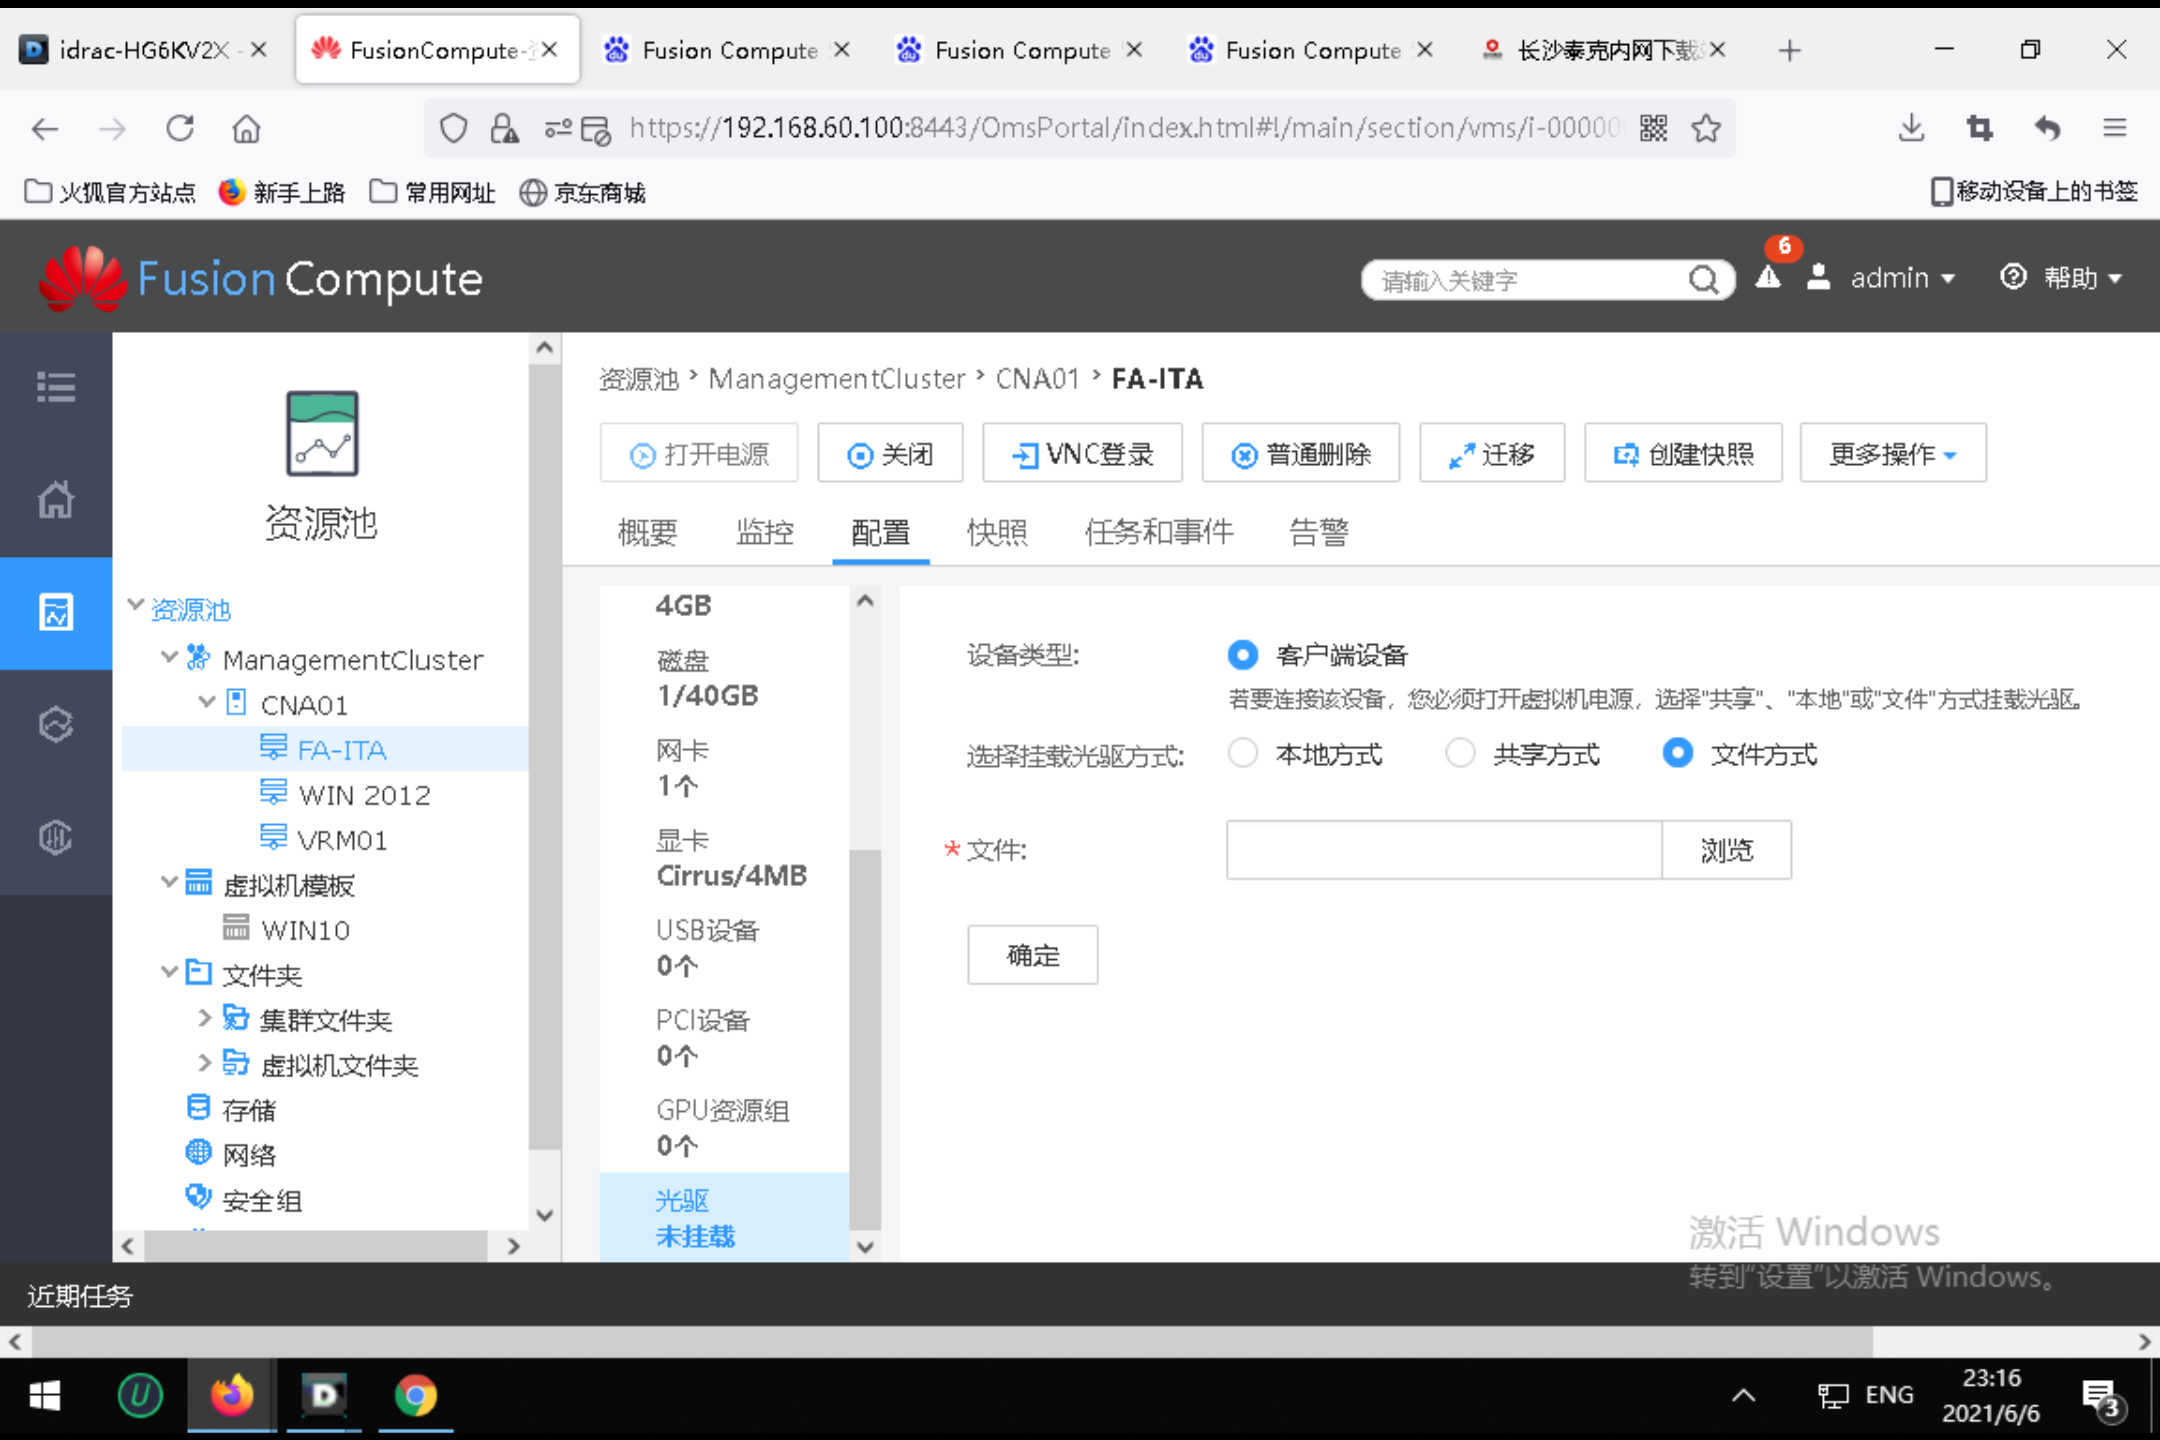Click the 浏览 browse button

1727,850
